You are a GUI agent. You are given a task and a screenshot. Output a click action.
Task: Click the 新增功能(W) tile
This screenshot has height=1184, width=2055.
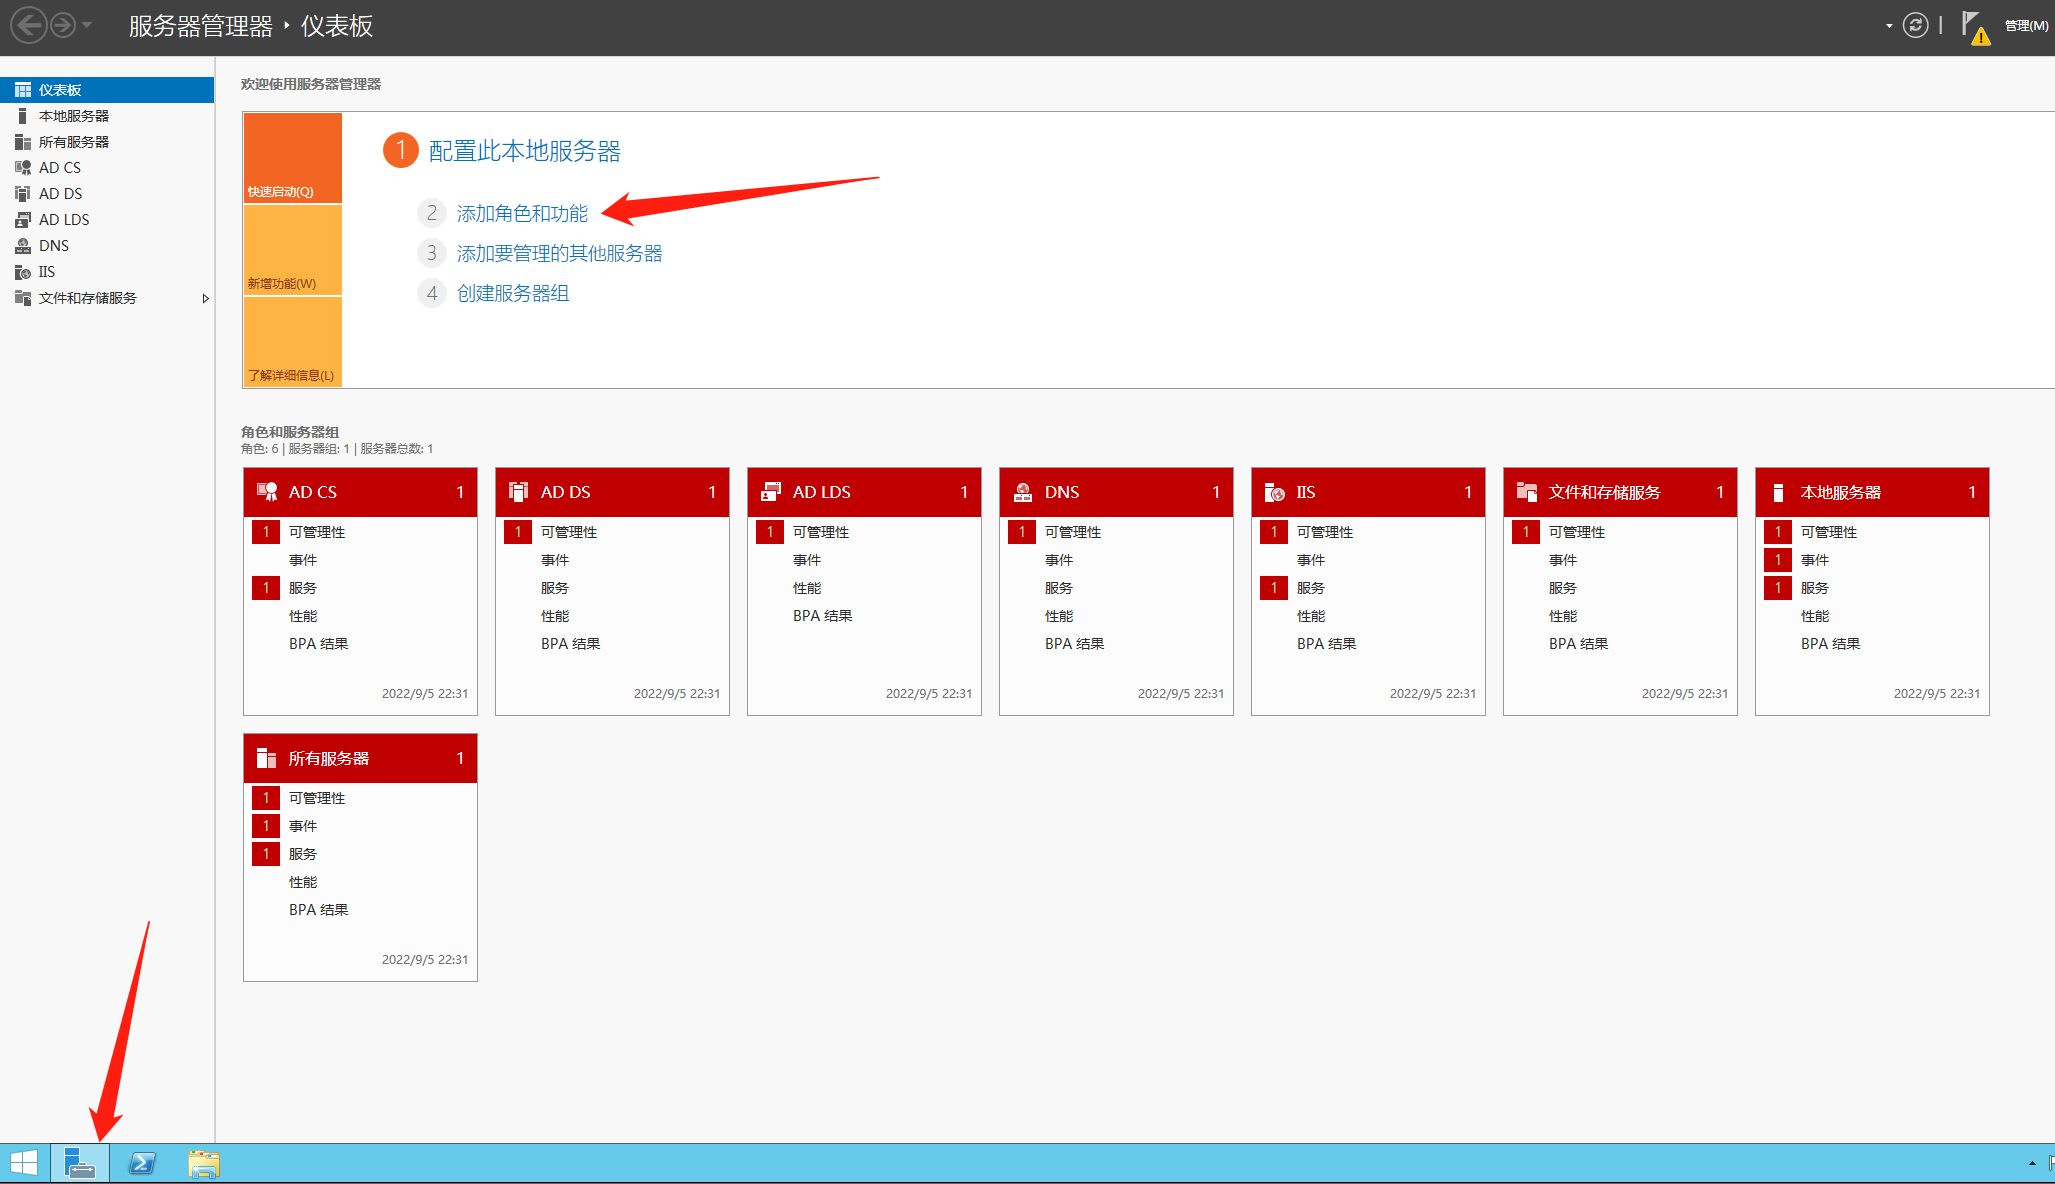(293, 250)
